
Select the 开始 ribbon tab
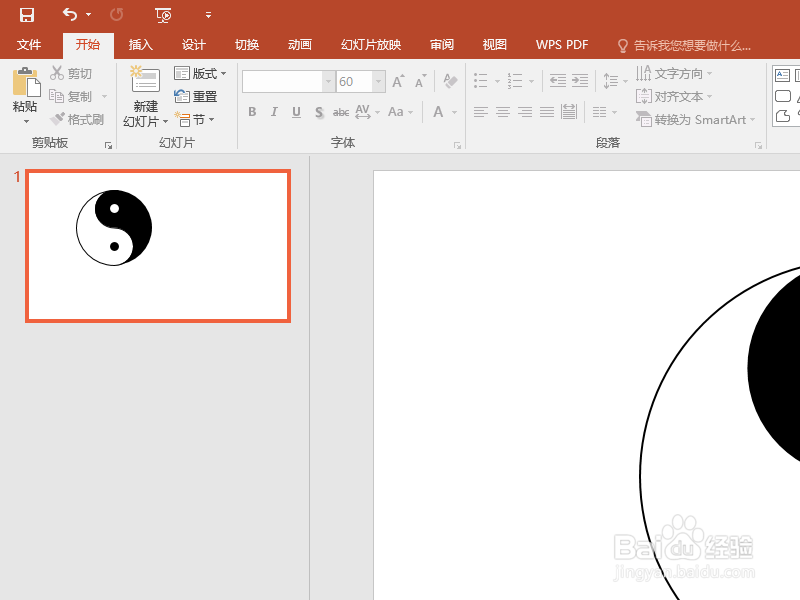(88, 45)
